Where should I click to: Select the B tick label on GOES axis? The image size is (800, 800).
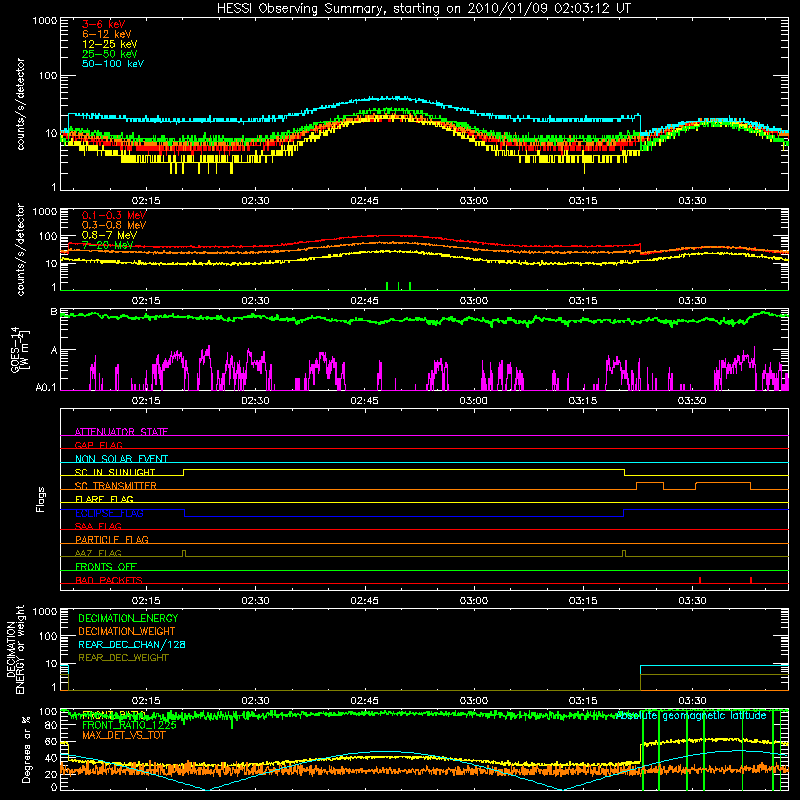tap(54, 311)
